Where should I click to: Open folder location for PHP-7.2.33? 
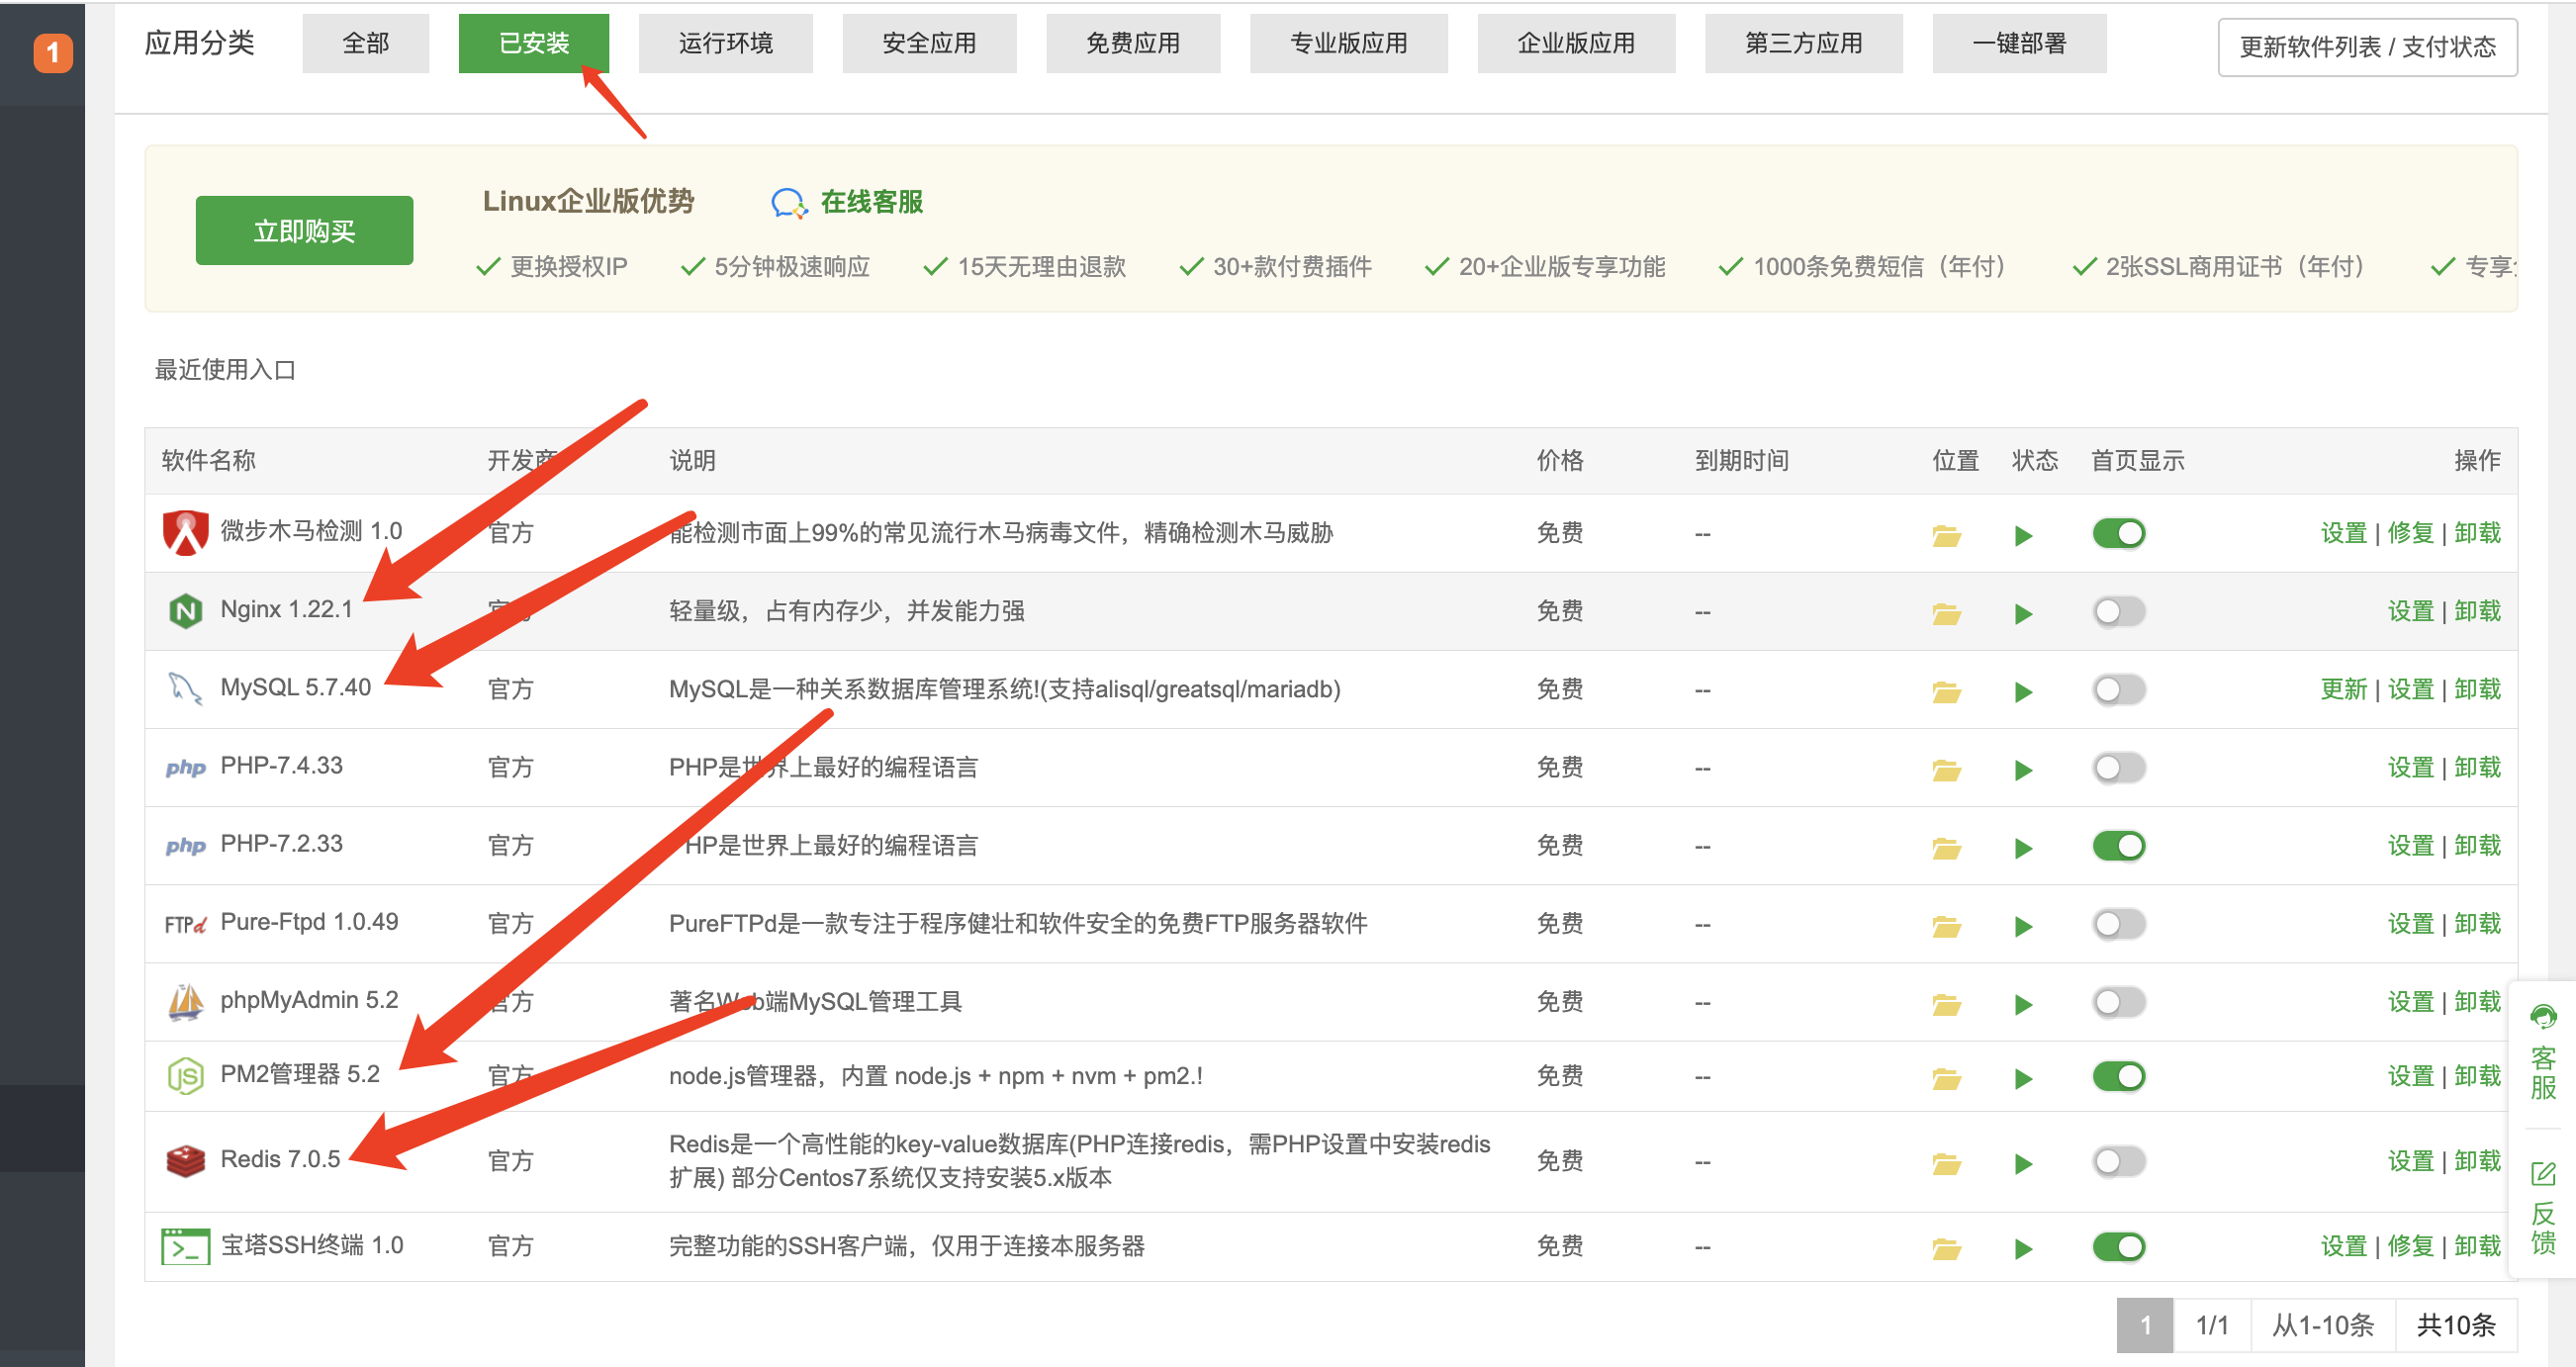coord(1946,847)
